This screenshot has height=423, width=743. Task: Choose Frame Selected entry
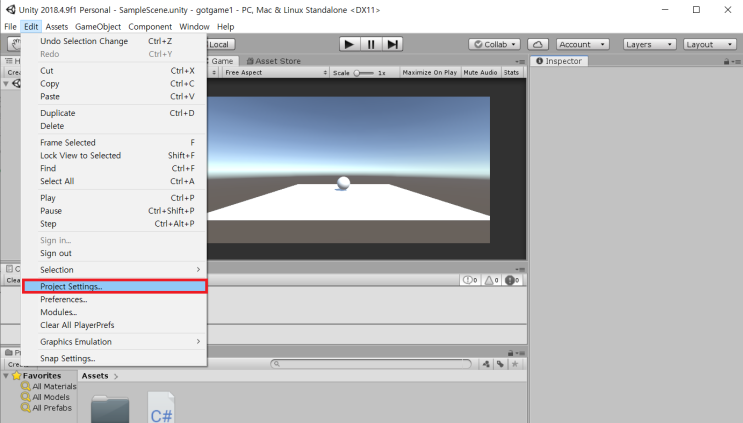coord(114,143)
